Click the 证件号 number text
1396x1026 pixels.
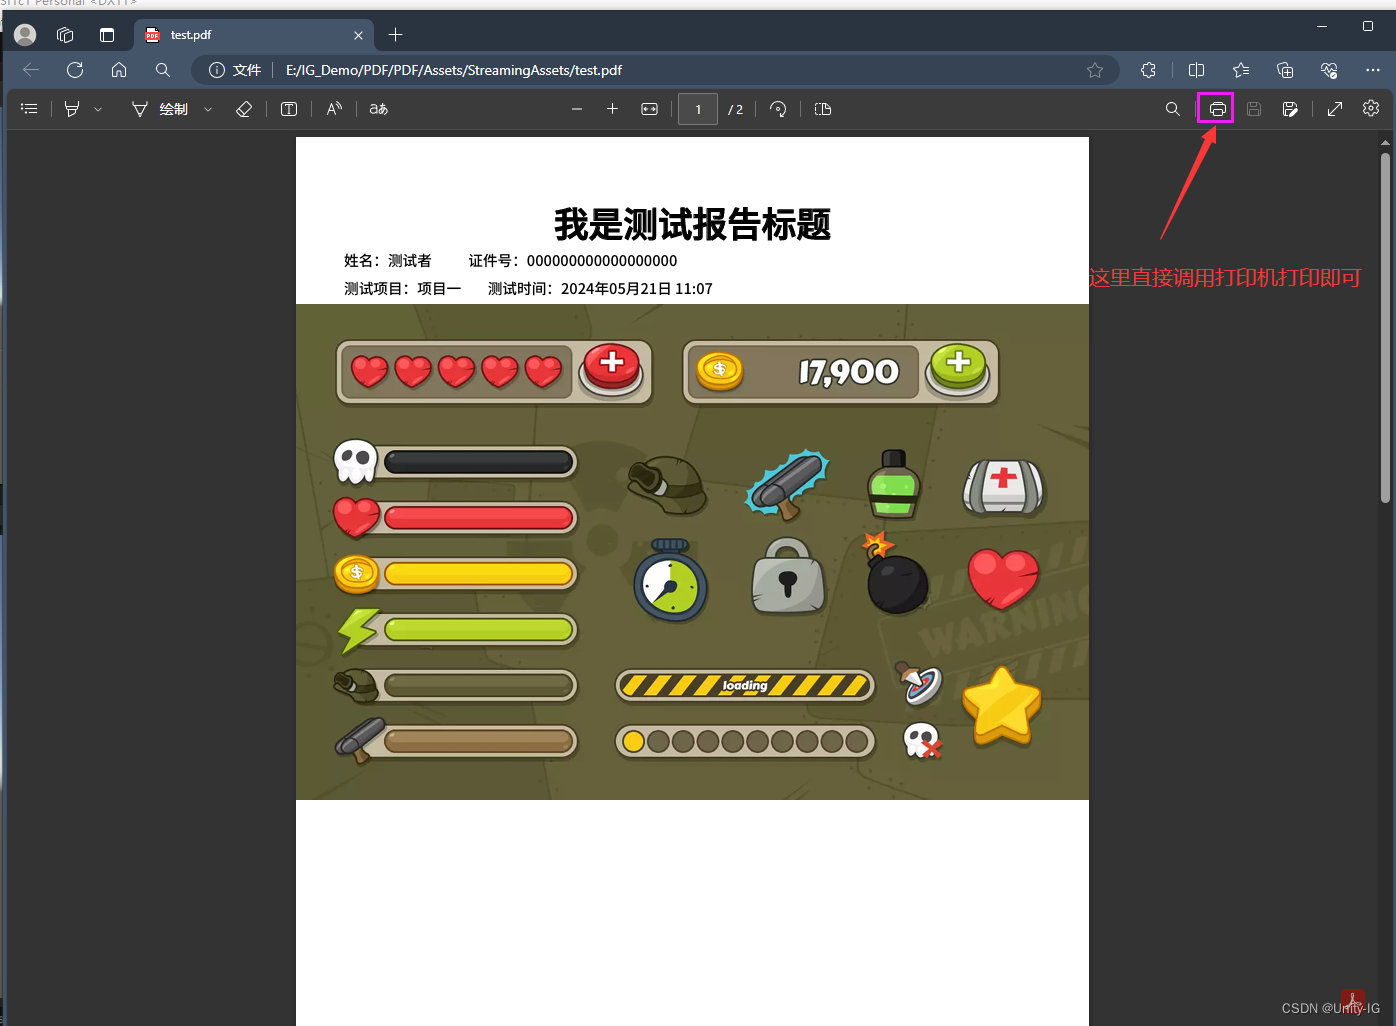click(573, 261)
